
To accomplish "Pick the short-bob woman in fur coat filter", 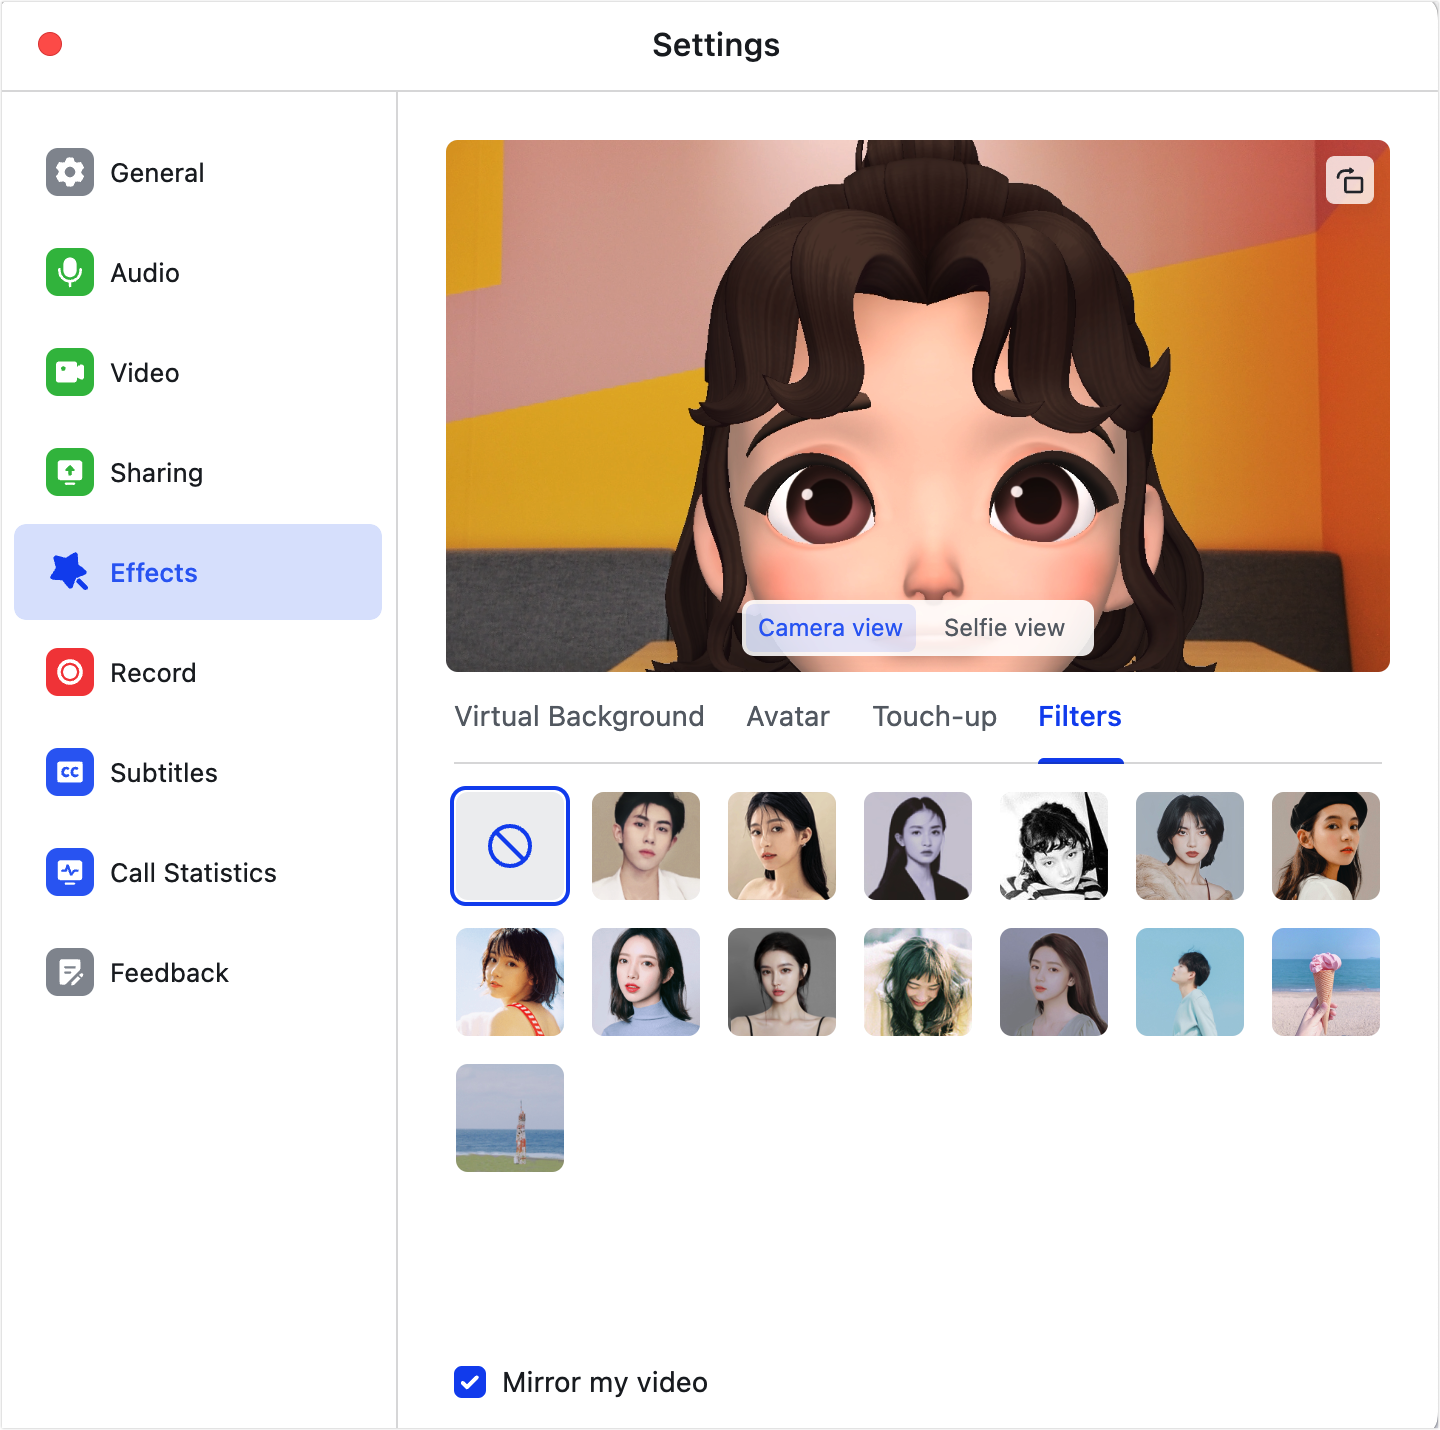I will pyautogui.click(x=1190, y=846).
